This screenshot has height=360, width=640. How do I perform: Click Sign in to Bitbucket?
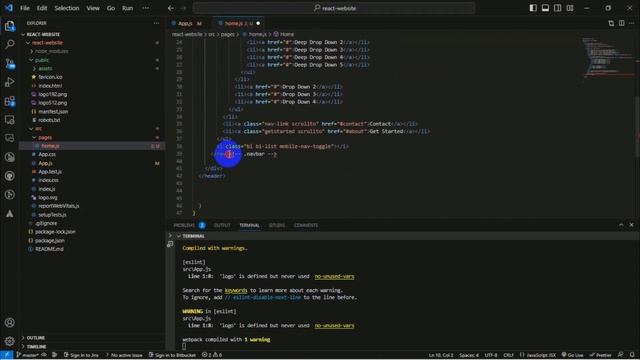pos(172,355)
